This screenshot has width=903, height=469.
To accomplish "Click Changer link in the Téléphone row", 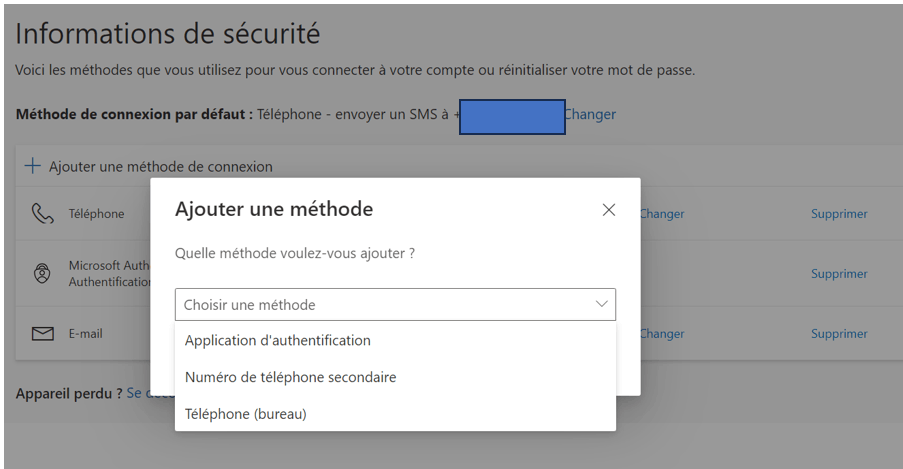I will pyautogui.click(x=662, y=214).
